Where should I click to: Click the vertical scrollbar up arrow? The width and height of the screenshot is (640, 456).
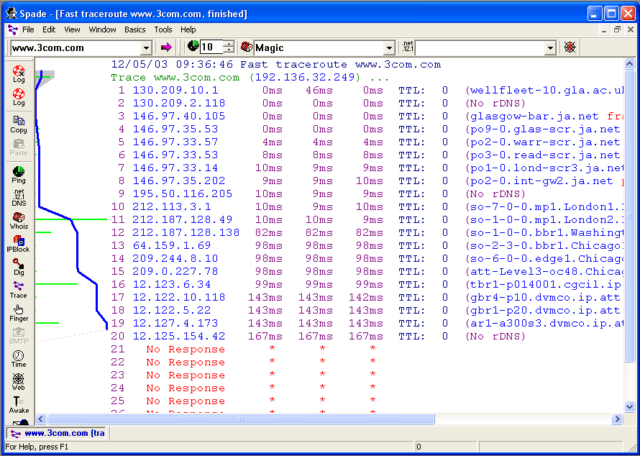[629, 64]
